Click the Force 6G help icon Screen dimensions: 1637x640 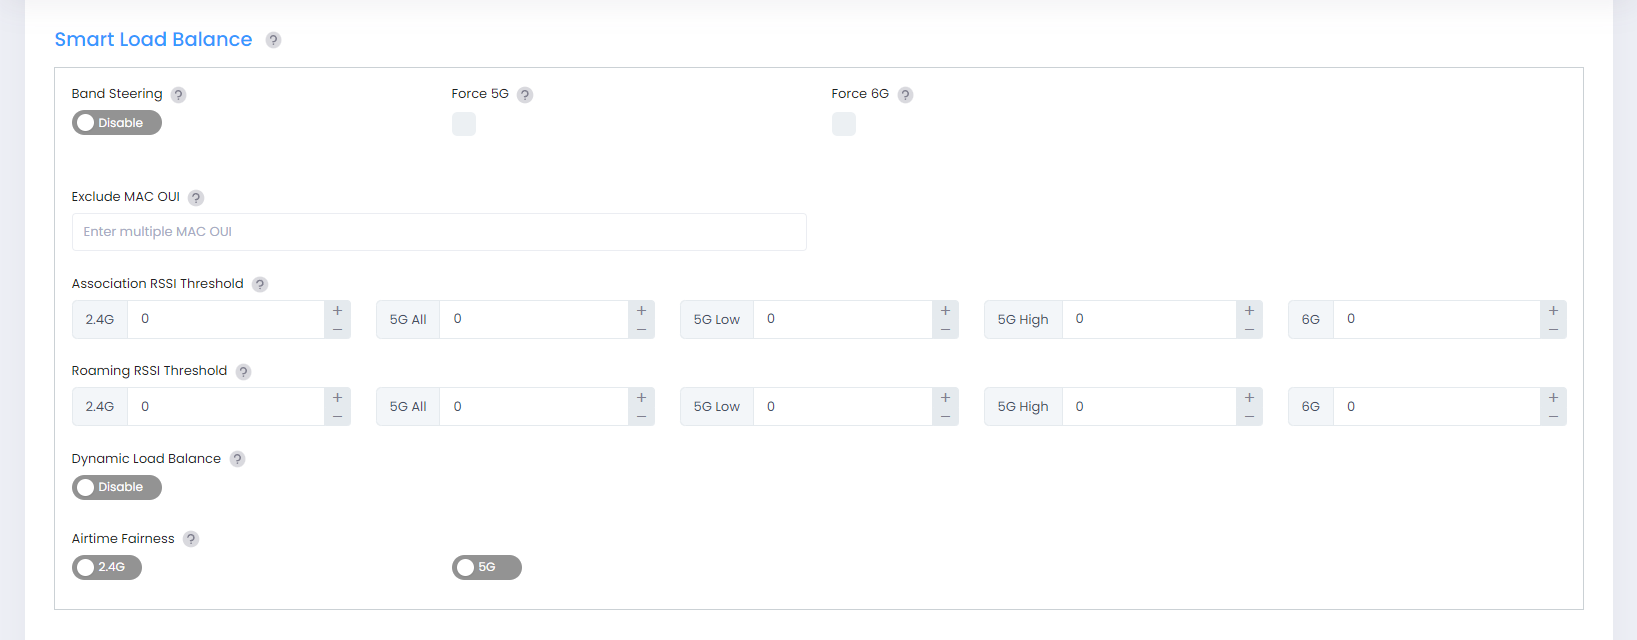[905, 95]
